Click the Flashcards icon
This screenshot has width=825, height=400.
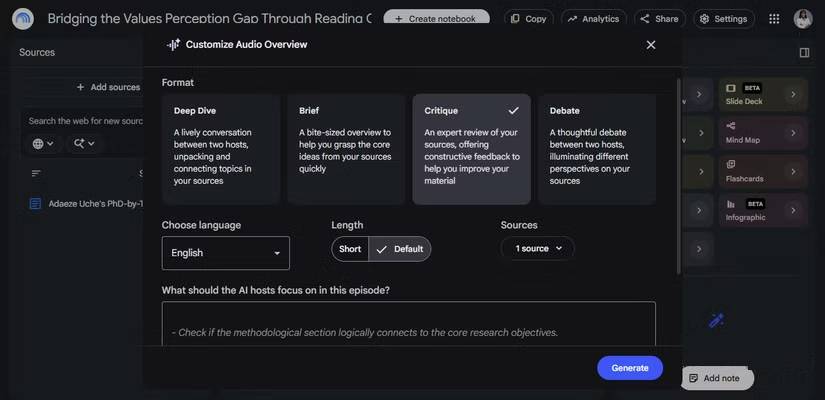tap(731, 165)
